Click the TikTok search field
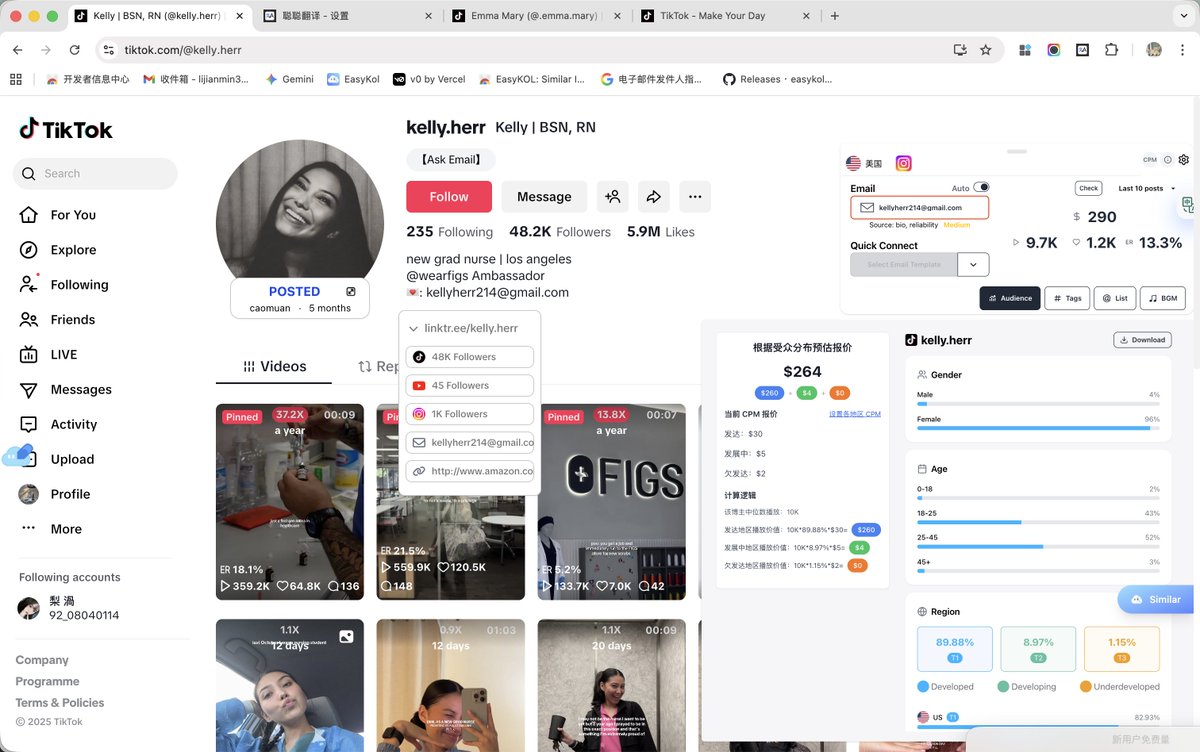The height and width of the screenshot is (752, 1200). 95,174
